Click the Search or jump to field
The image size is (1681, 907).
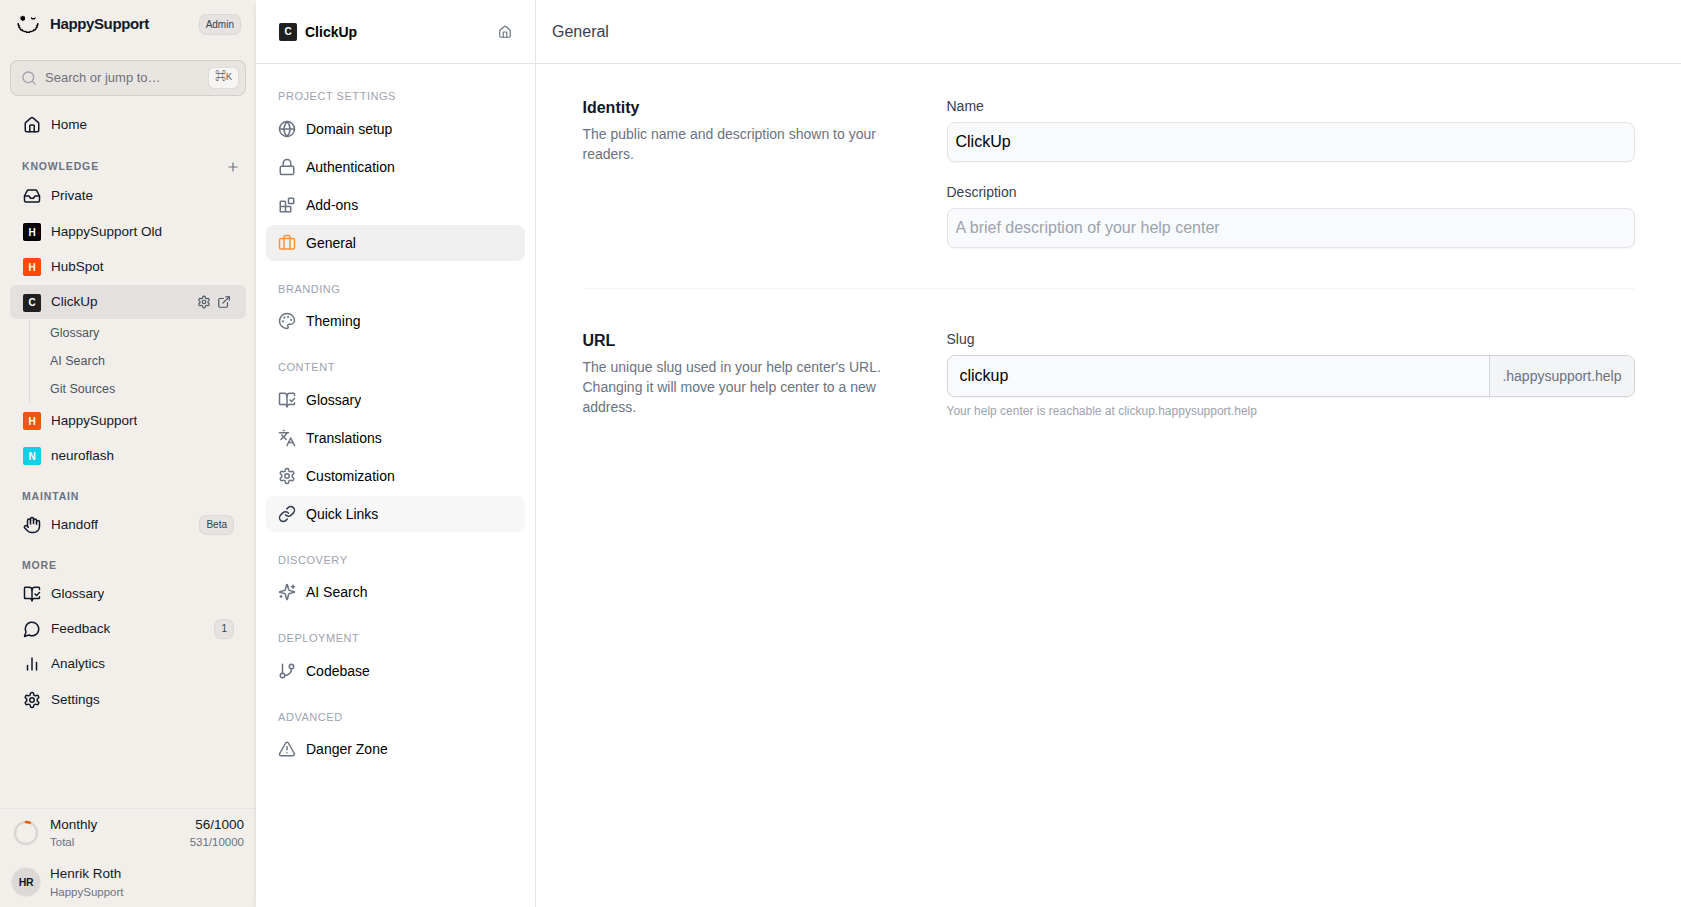click(x=128, y=78)
